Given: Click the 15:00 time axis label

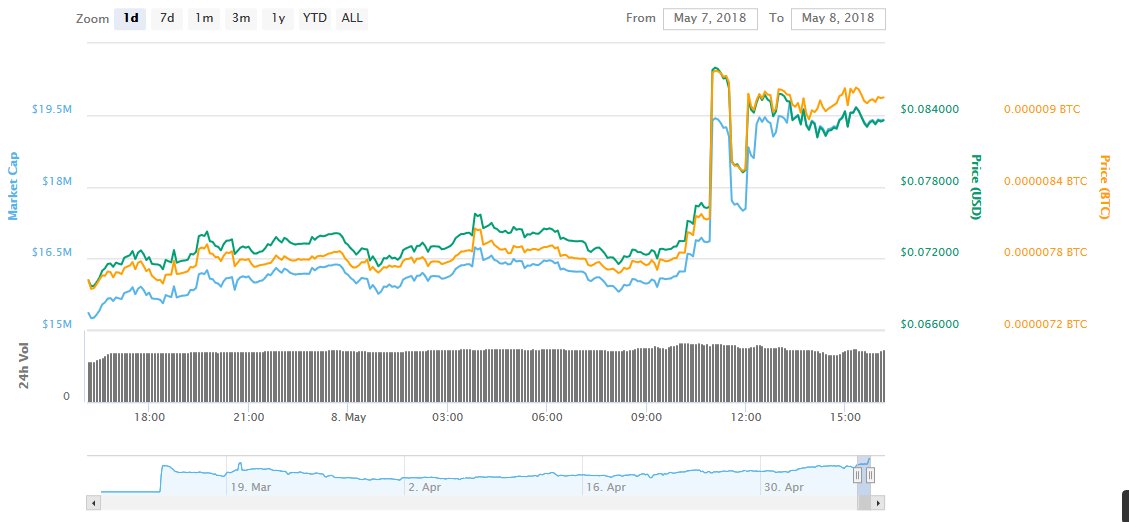Looking at the screenshot, I should coord(845,417).
